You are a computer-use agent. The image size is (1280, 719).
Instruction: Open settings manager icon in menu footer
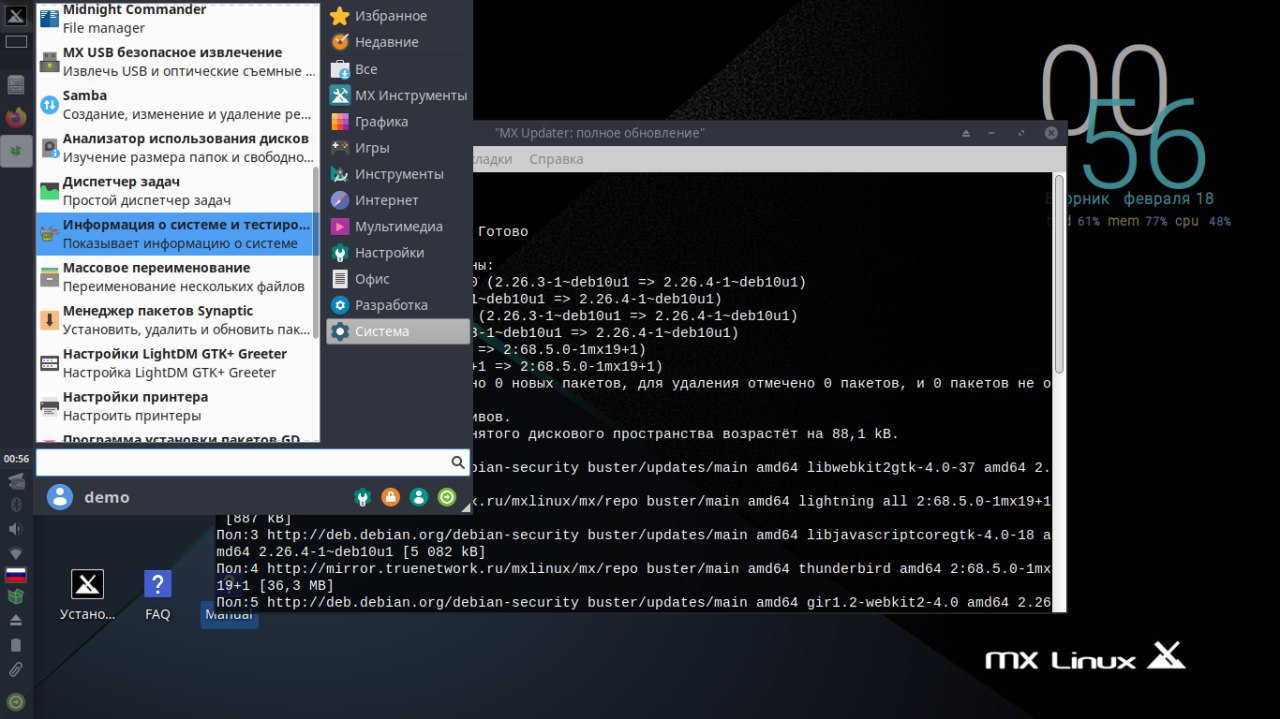(x=363, y=497)
